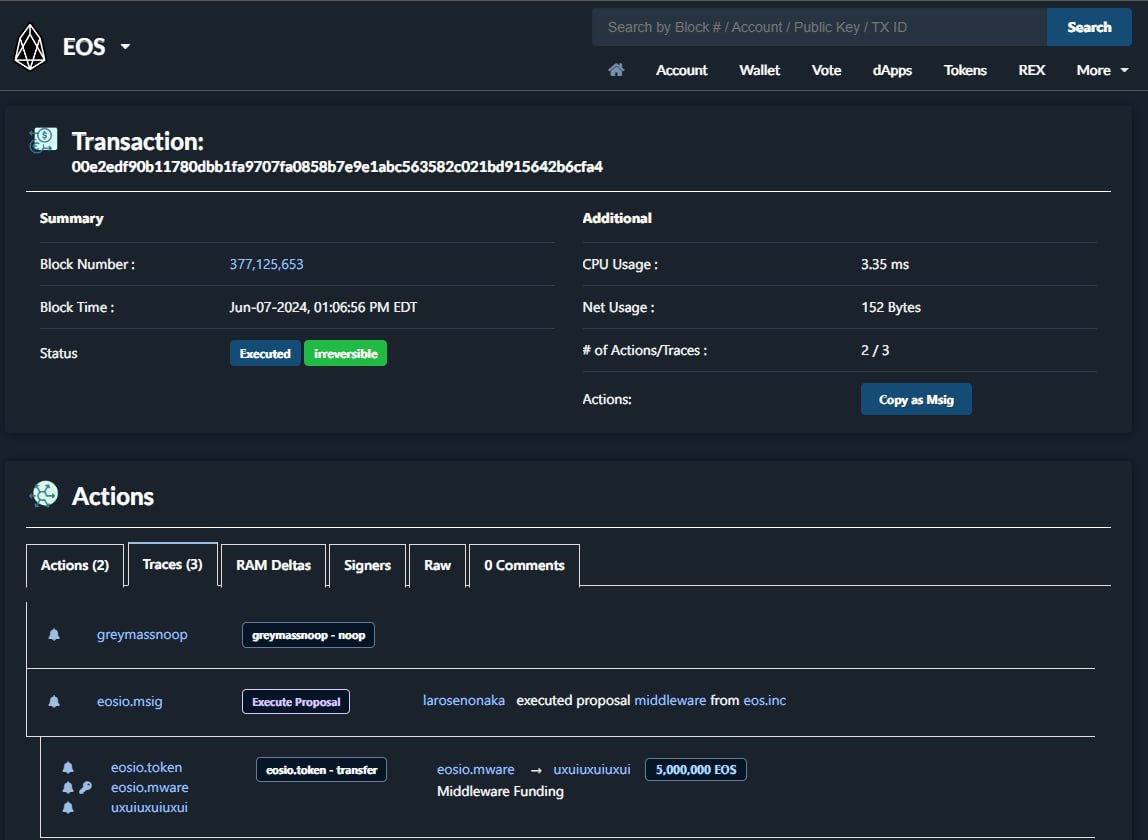Click the bell icon beside uxuiuxuiuxui receiver

tap(68, 807)
